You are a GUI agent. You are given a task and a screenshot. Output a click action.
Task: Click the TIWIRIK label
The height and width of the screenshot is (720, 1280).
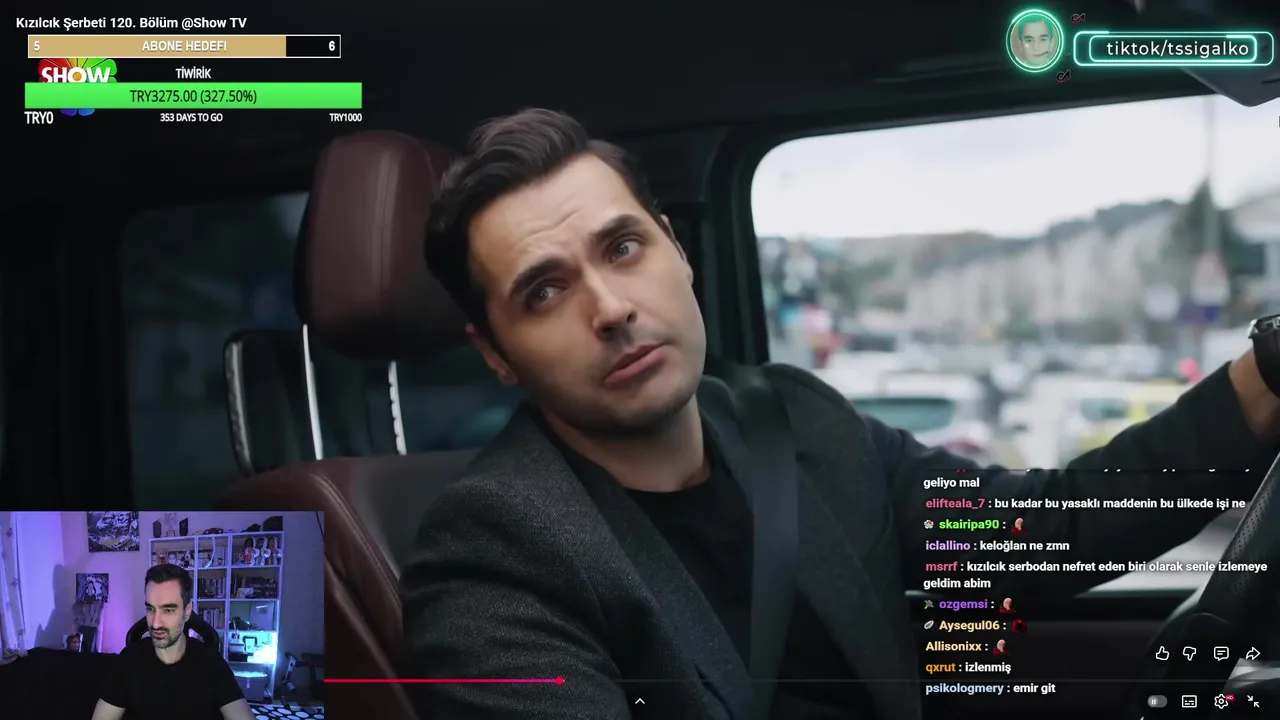tap(193, 74)
